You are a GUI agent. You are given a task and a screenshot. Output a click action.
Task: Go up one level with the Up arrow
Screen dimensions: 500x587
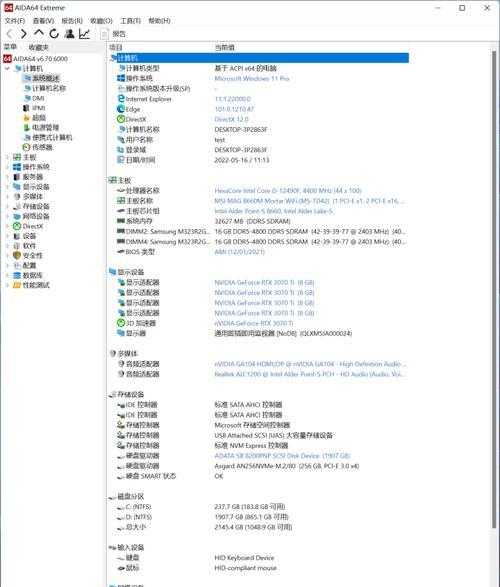[x=39, y=33]
